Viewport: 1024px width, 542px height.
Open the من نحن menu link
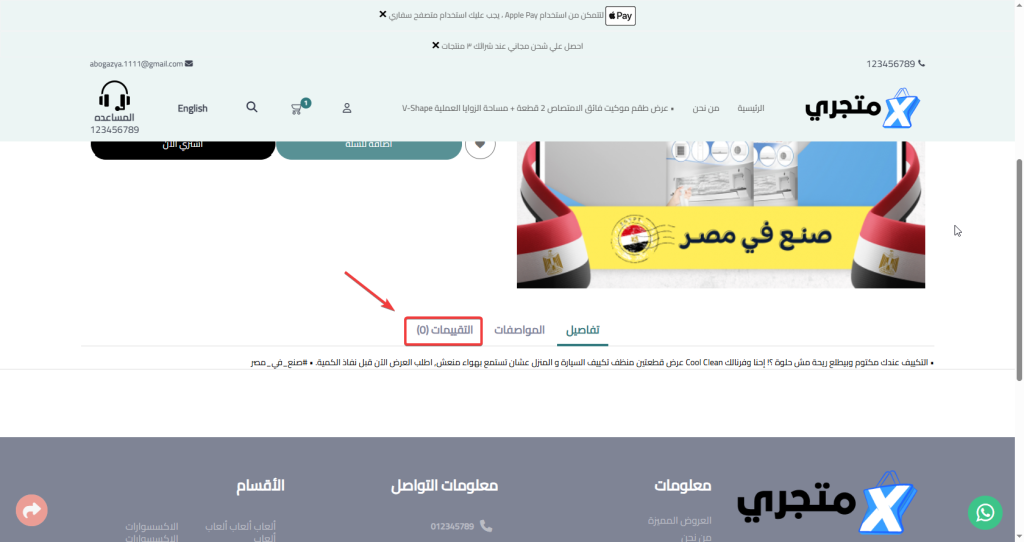point(706,108)
